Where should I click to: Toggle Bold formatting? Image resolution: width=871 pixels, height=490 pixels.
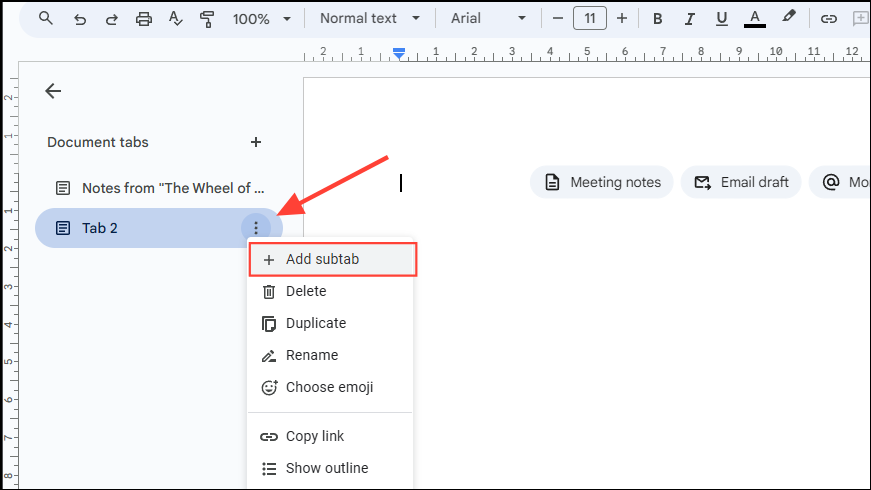click(x=657, y=18)
